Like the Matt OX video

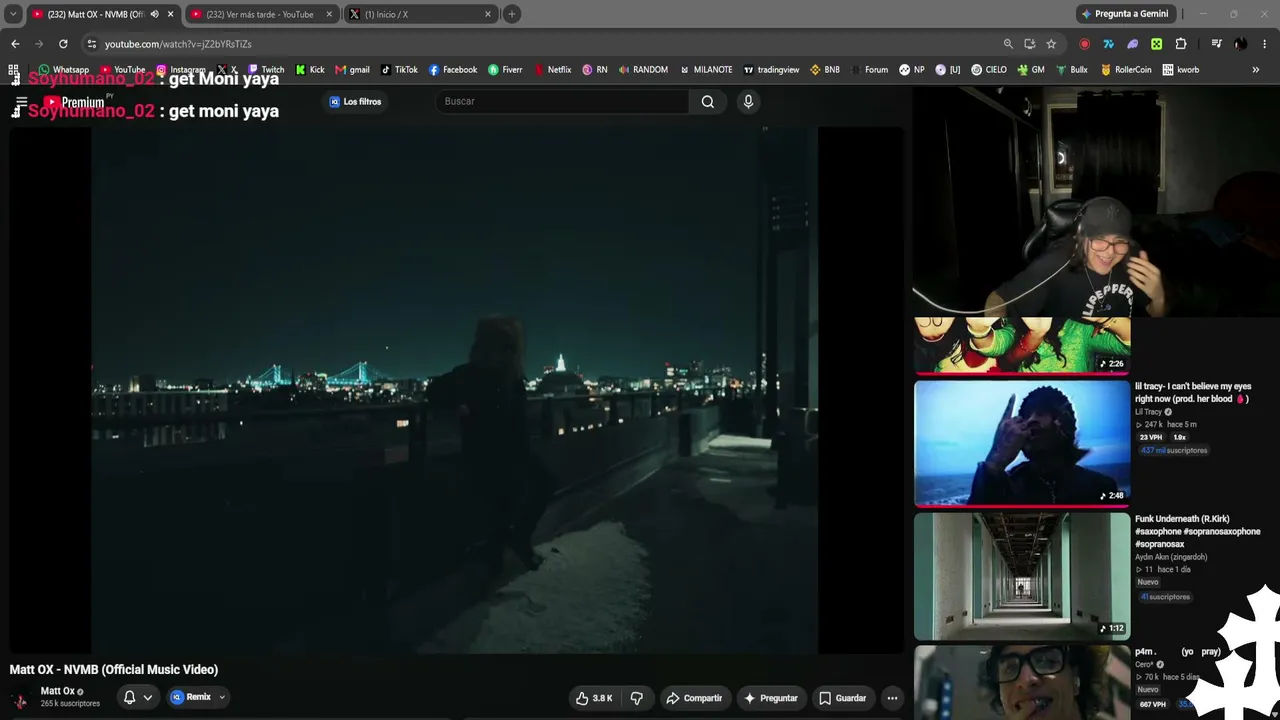pos(593,698)
